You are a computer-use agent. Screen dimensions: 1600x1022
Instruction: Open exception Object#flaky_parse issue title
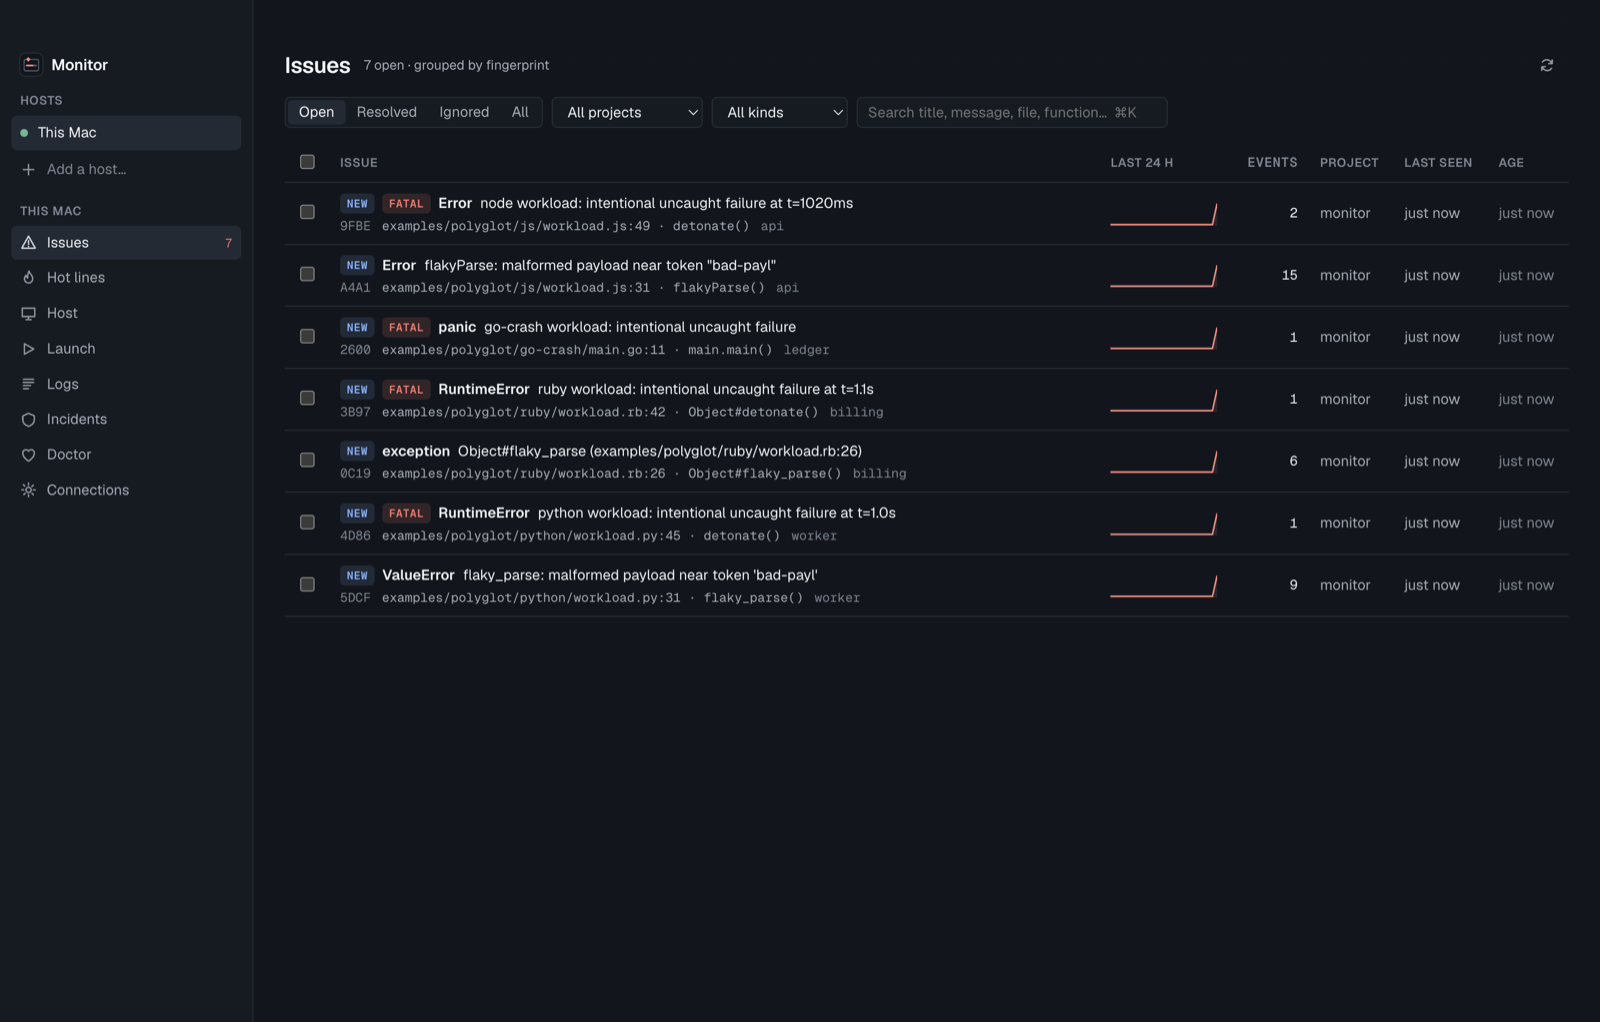click(622, 451)
